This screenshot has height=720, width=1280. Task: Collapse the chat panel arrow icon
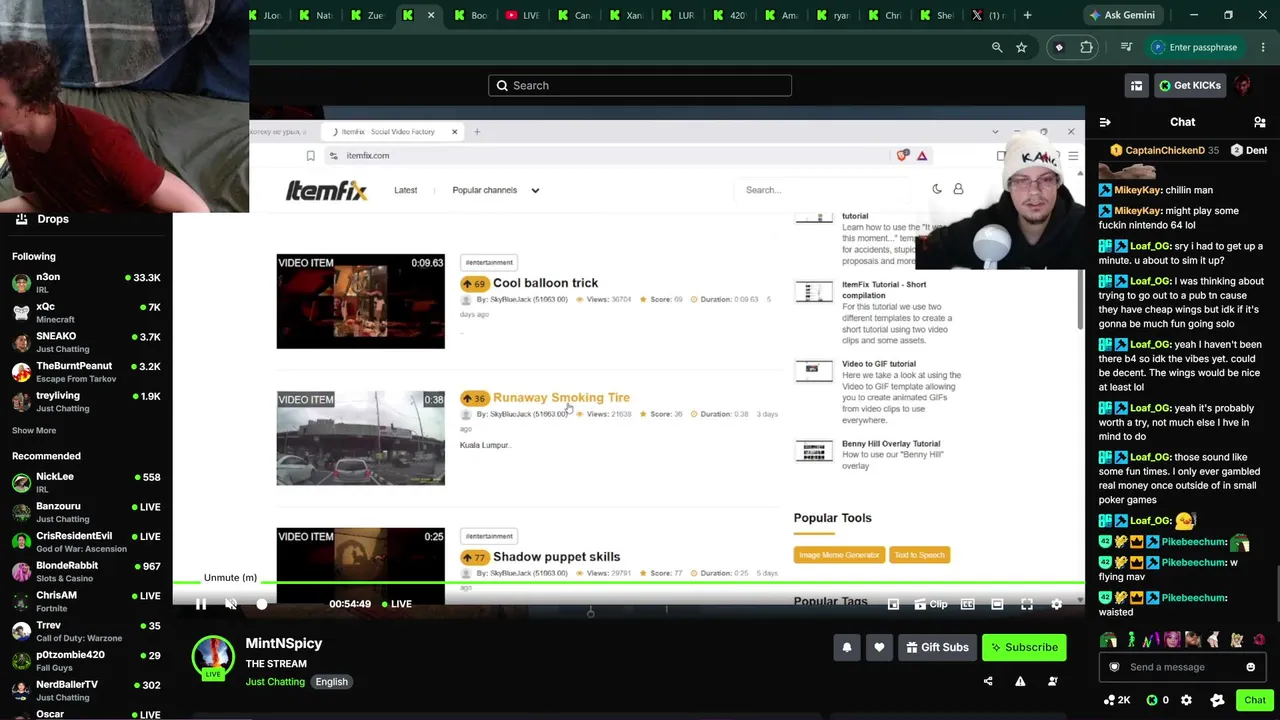click(1105, 122)
